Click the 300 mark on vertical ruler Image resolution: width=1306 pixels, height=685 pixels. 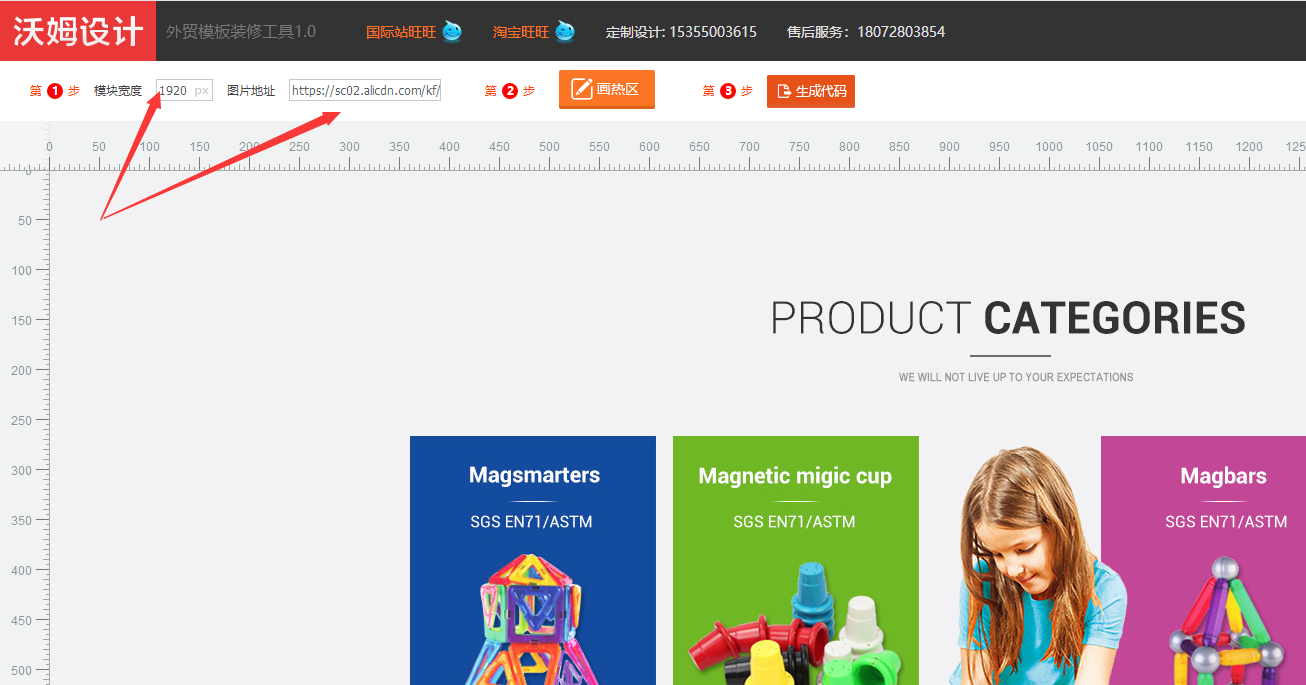pyautogui.click(x=20, y=470)
